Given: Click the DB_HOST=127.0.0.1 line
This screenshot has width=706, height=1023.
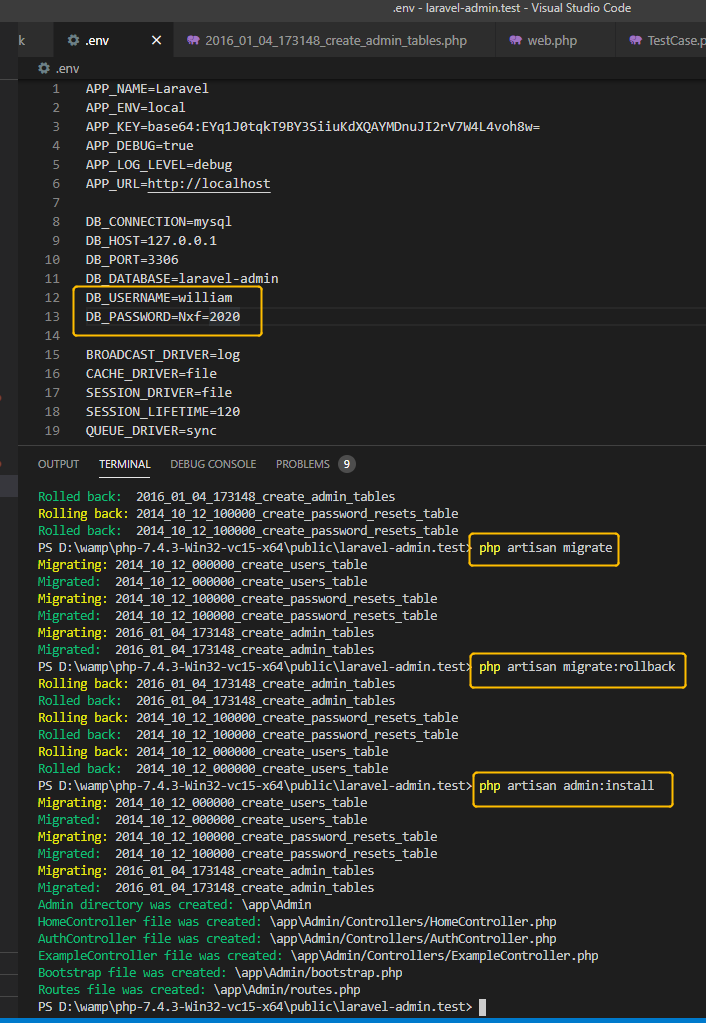Looking at the screenshot, I should [x=151, y=240].
